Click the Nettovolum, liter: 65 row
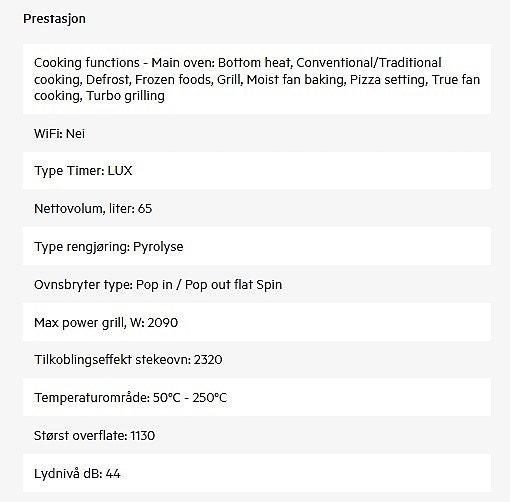The width and height of the screenshot is (510, 502). tap(257, 209)
